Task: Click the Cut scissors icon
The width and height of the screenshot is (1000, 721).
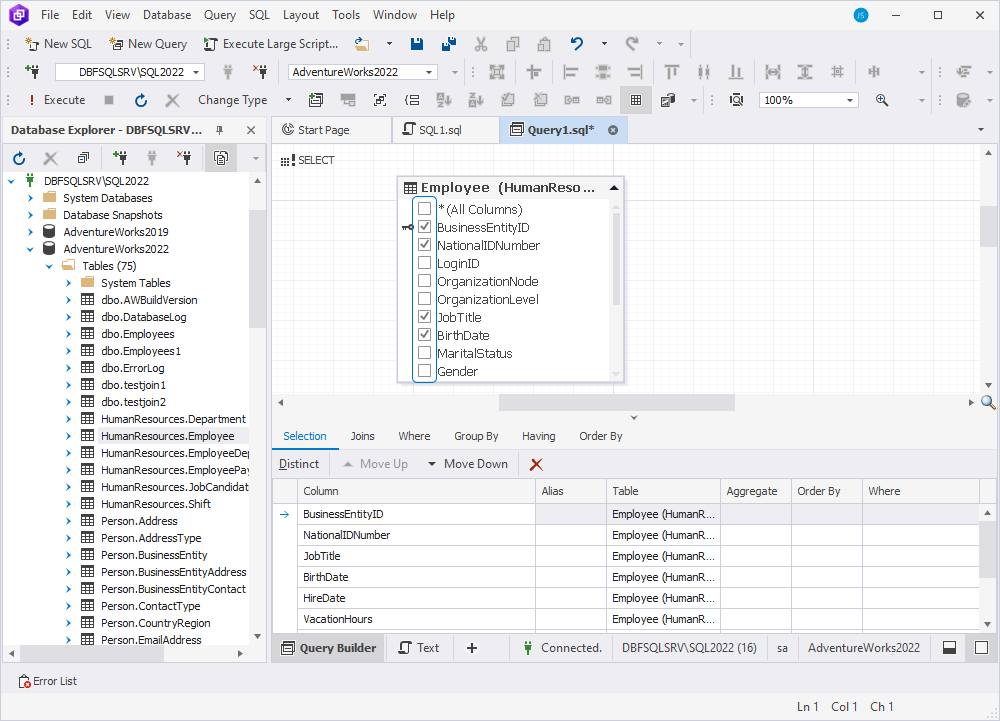Action: pyautogui.click(x=481, y=44)
